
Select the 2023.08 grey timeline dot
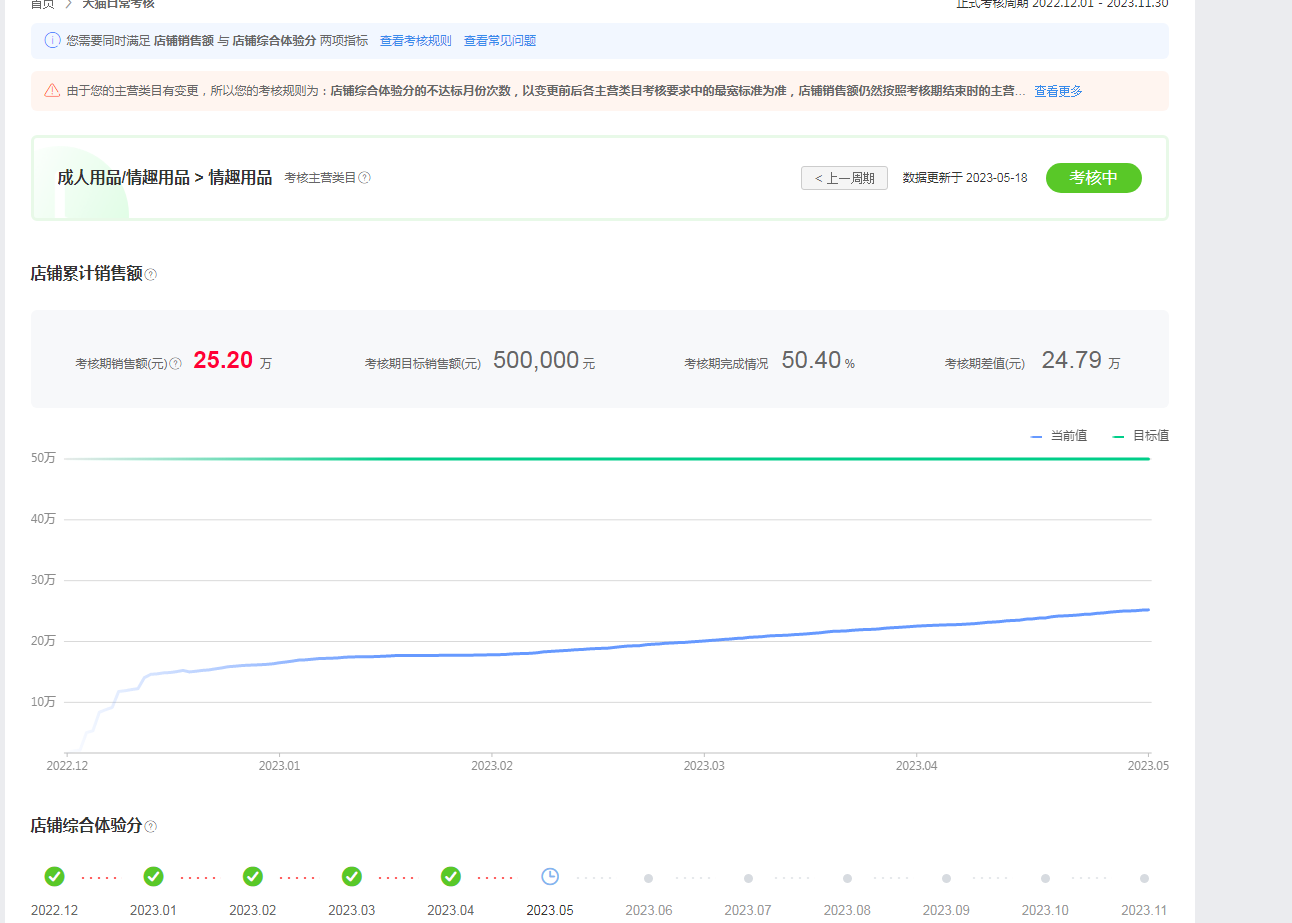pos(847,878)
